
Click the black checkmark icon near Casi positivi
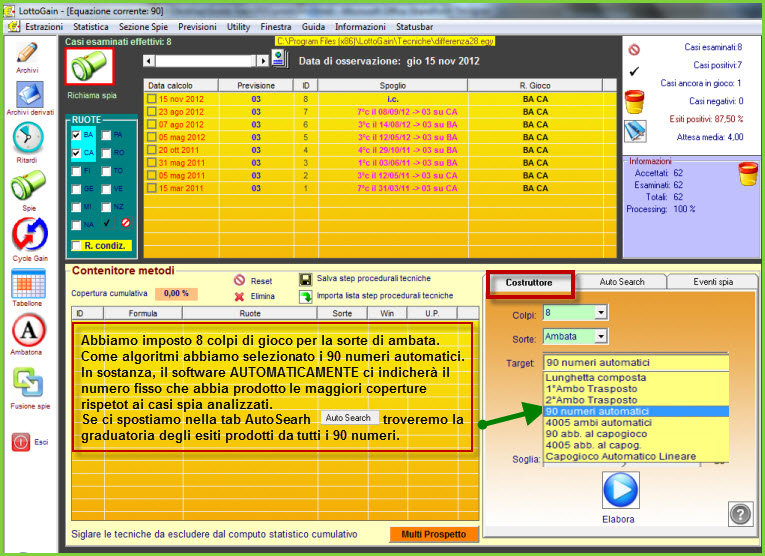pyautogui.click(x=634, y=71)
